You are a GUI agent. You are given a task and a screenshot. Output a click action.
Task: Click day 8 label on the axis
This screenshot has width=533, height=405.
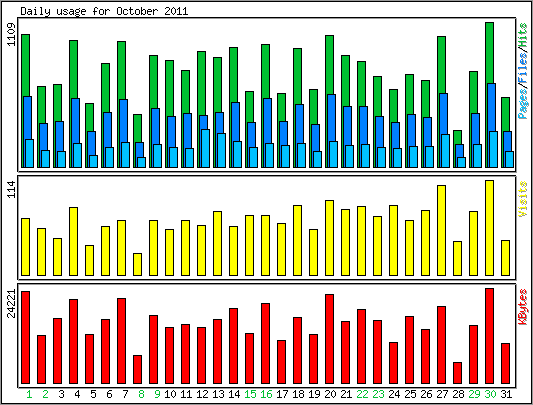pos(141,394)
